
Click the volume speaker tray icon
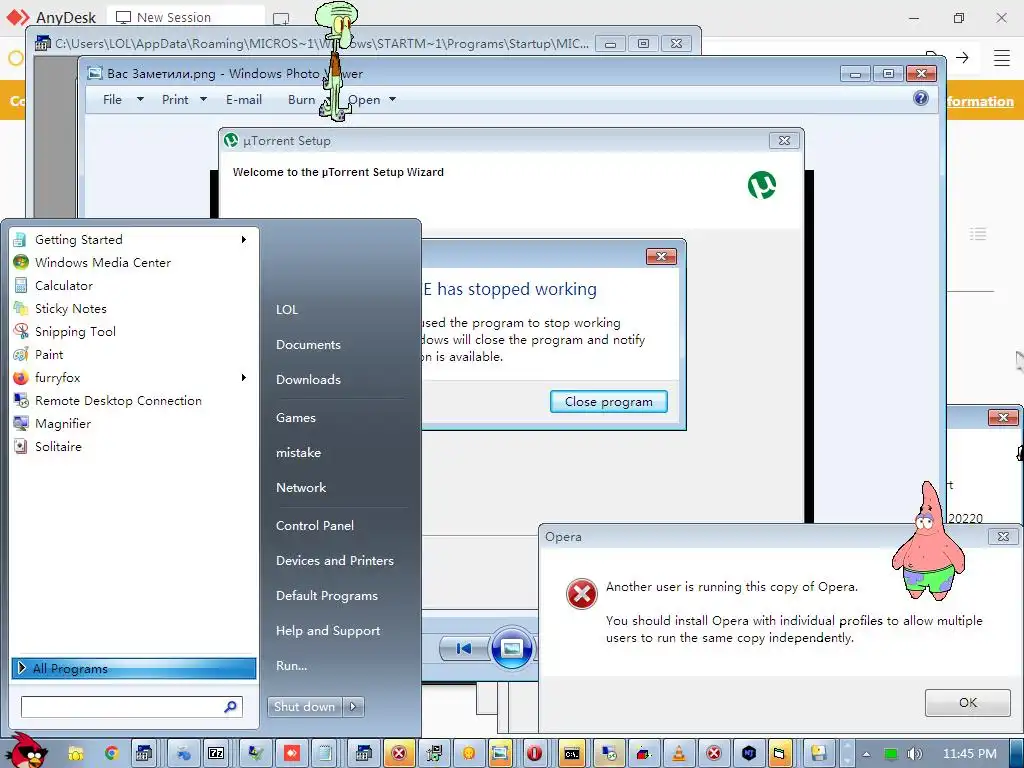914,754
